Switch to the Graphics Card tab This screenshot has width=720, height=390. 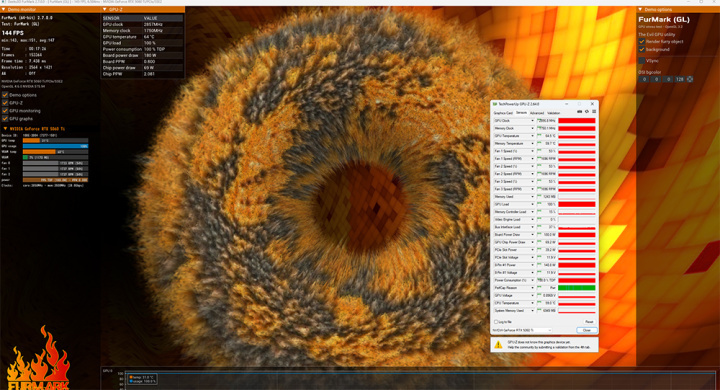point(503,113)
